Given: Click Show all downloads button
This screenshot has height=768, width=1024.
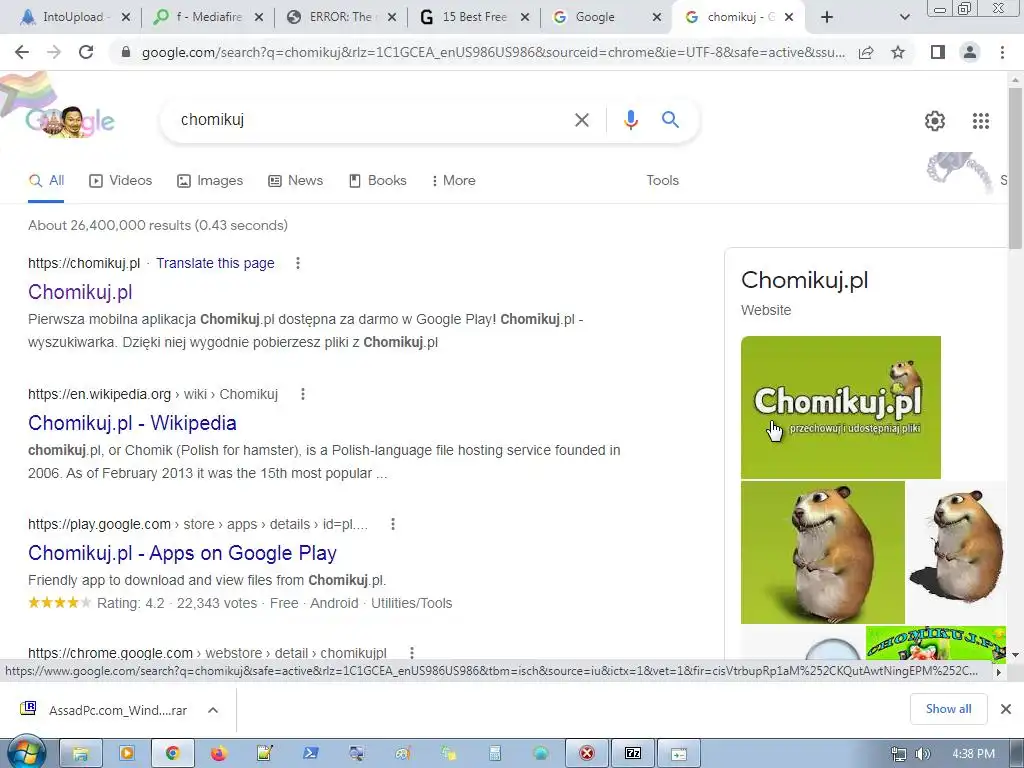Looking at the screenshot, I should 948,709.
